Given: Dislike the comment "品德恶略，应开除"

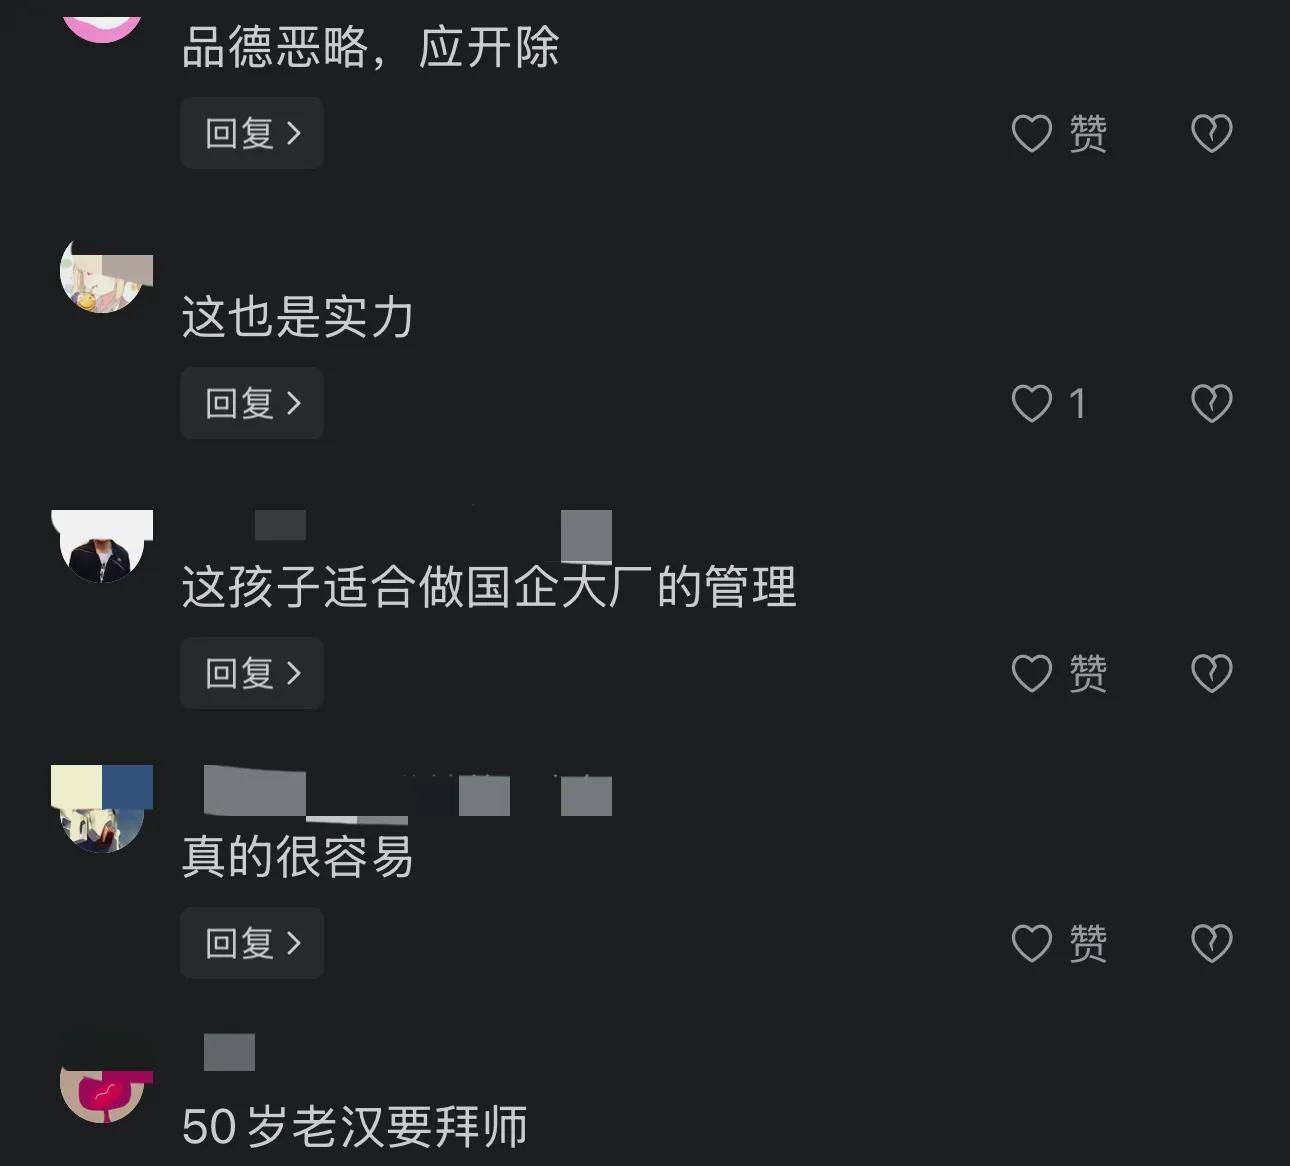Looking at the screenshot, I should (x=1211, y=133).
